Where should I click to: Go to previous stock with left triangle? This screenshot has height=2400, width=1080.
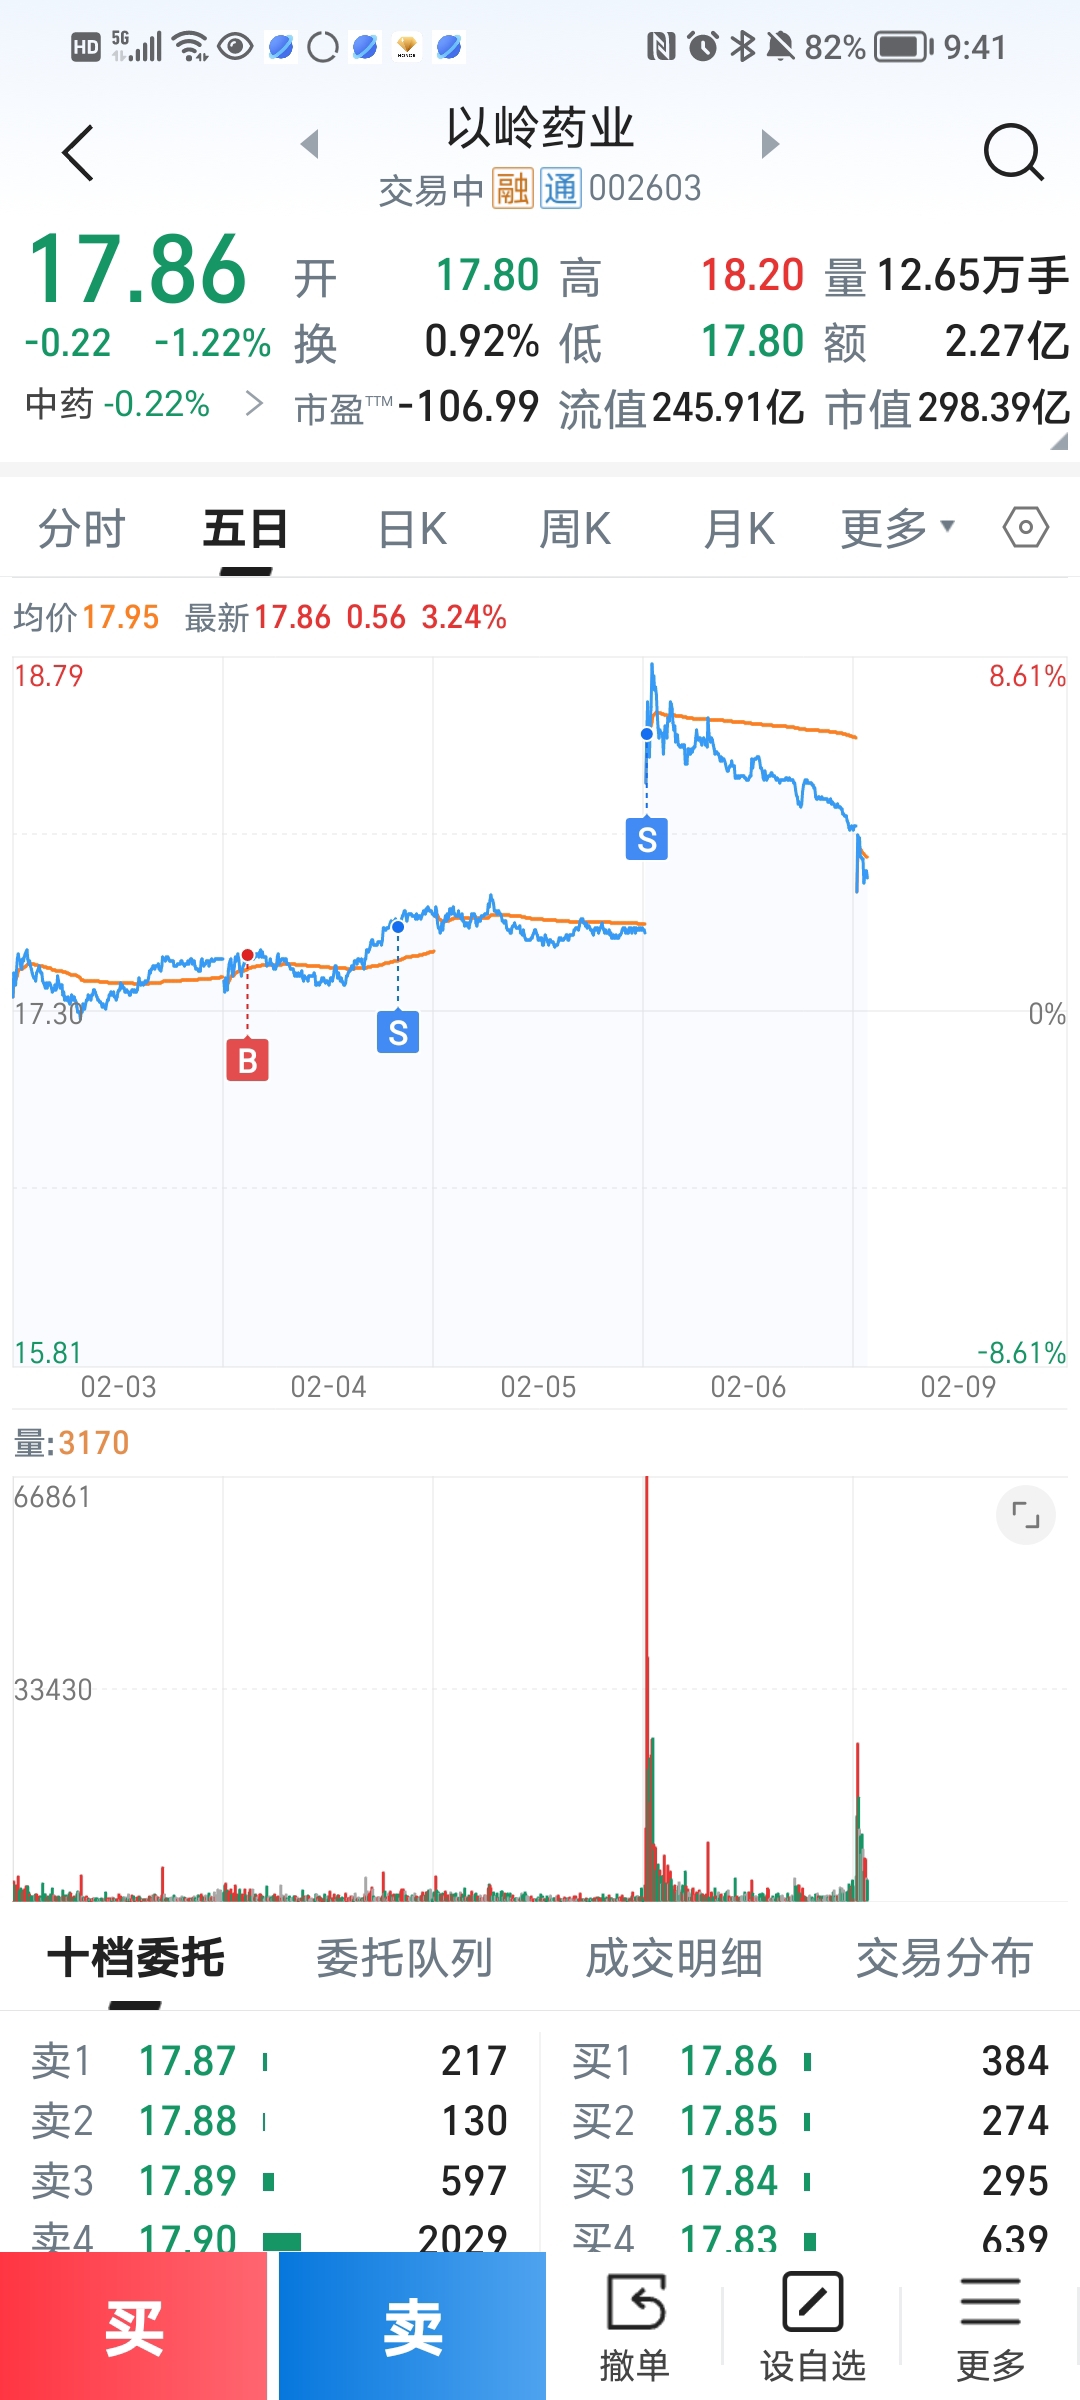point(310,144)
